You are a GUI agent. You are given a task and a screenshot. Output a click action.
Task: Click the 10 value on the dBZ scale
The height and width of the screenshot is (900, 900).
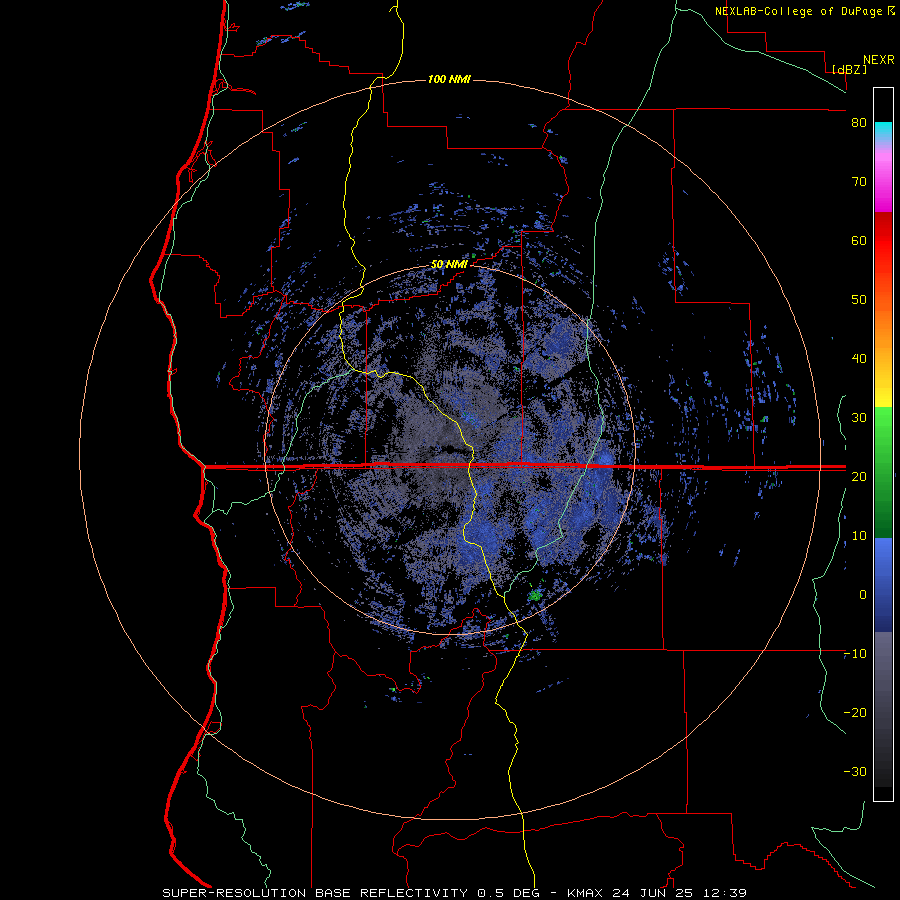(x=859, y=536)
